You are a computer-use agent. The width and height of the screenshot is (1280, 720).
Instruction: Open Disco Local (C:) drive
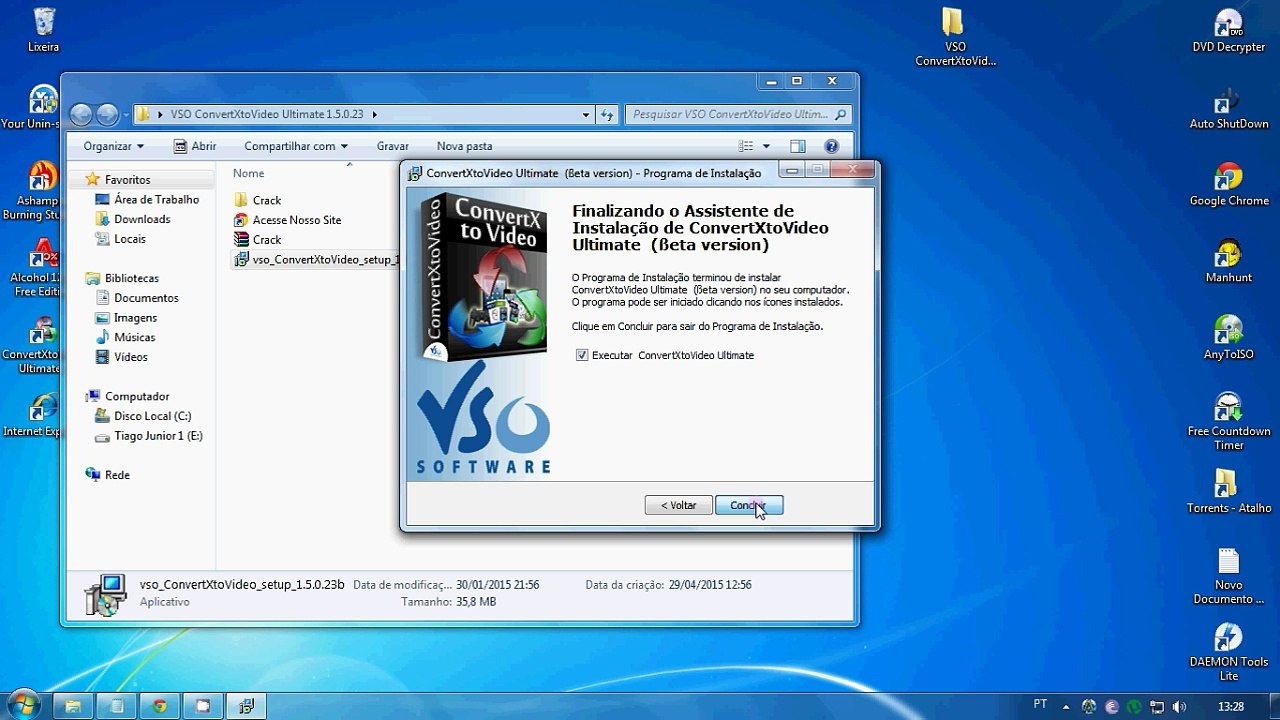point(152,416)
